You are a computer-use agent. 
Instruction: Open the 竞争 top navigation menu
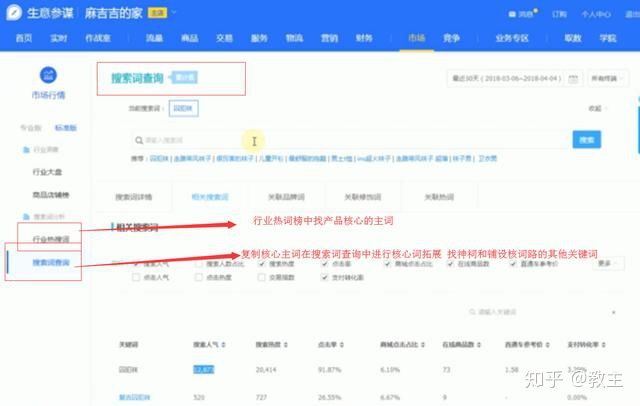coord(452,37)
